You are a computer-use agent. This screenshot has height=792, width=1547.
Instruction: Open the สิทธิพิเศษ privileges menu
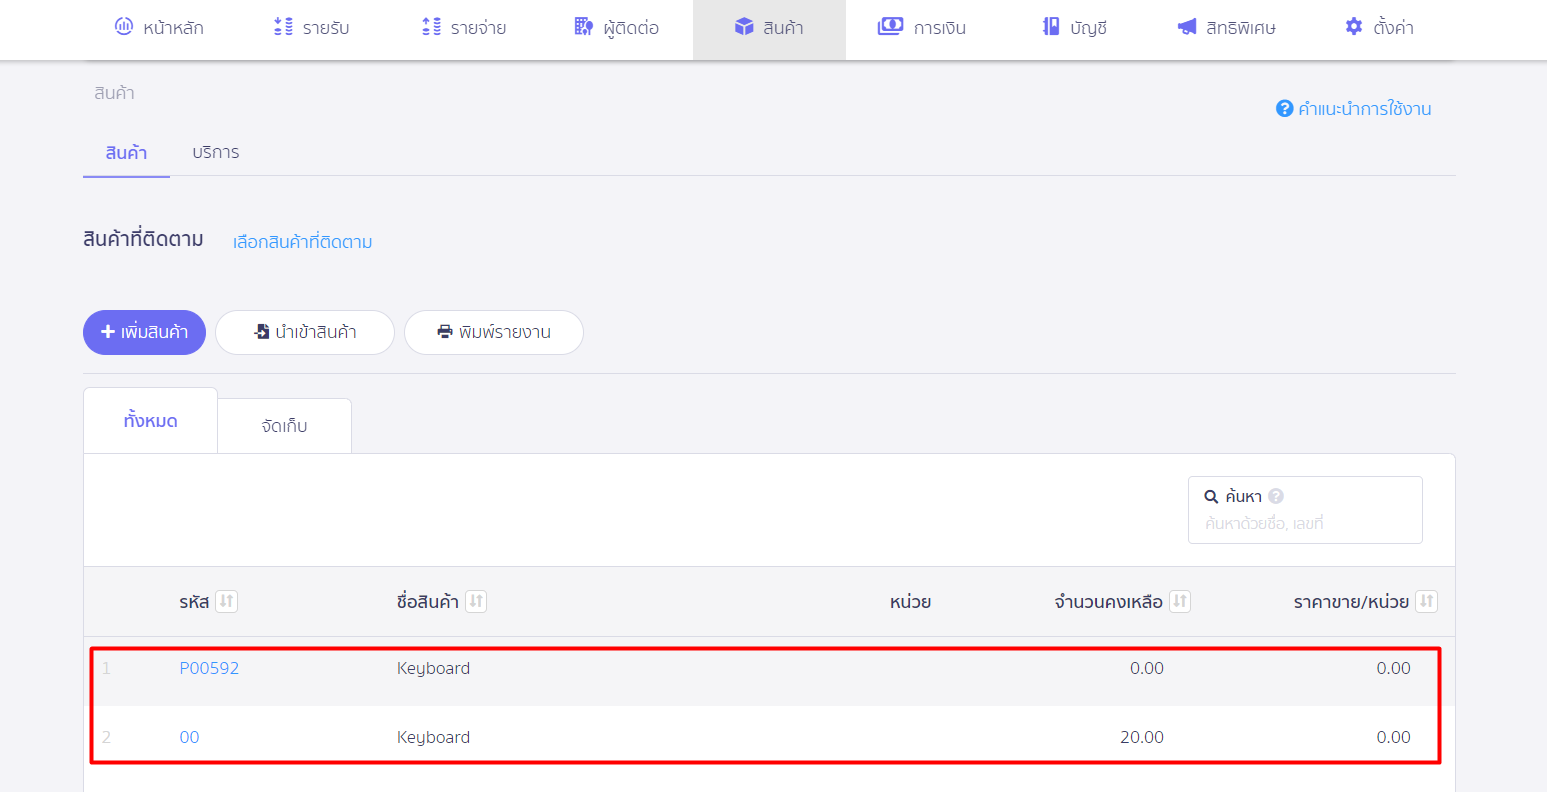pyautogui.click(x=1227, y=28)
